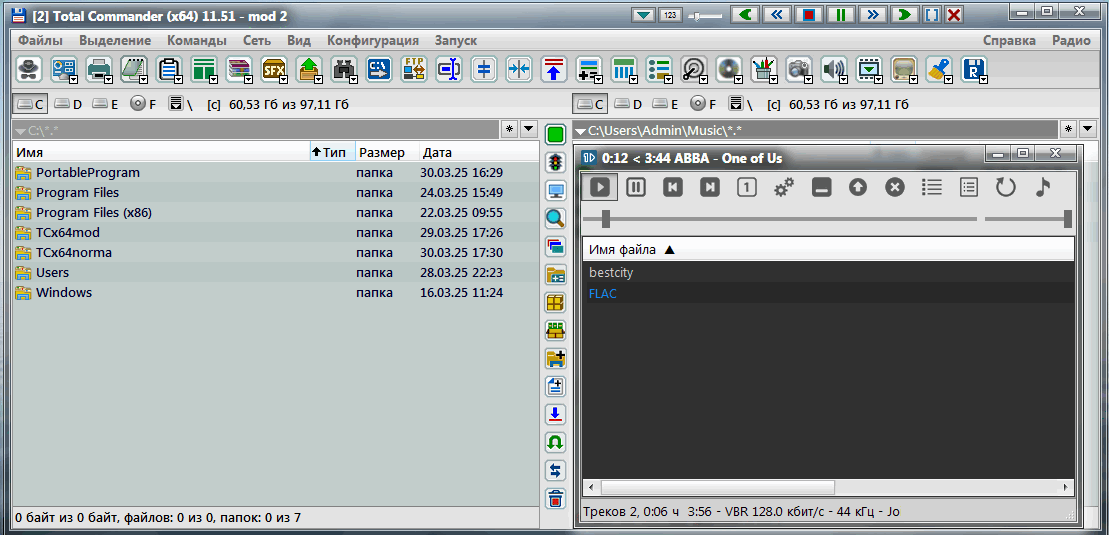Select drive D in left panel
Screen dimensions: 1109x535
[x=69, y=104]
